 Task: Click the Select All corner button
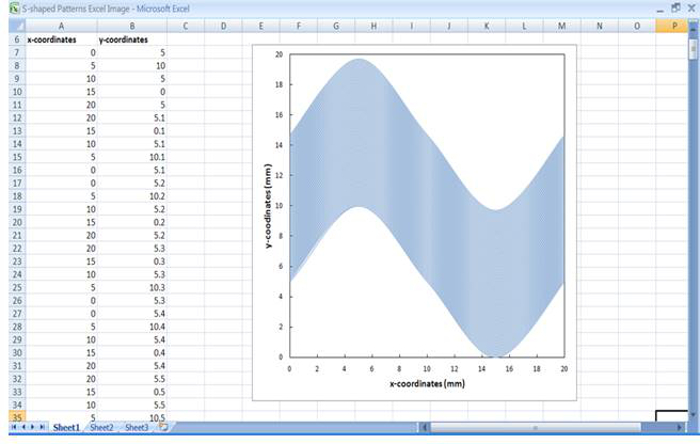[x=17, y=26]
